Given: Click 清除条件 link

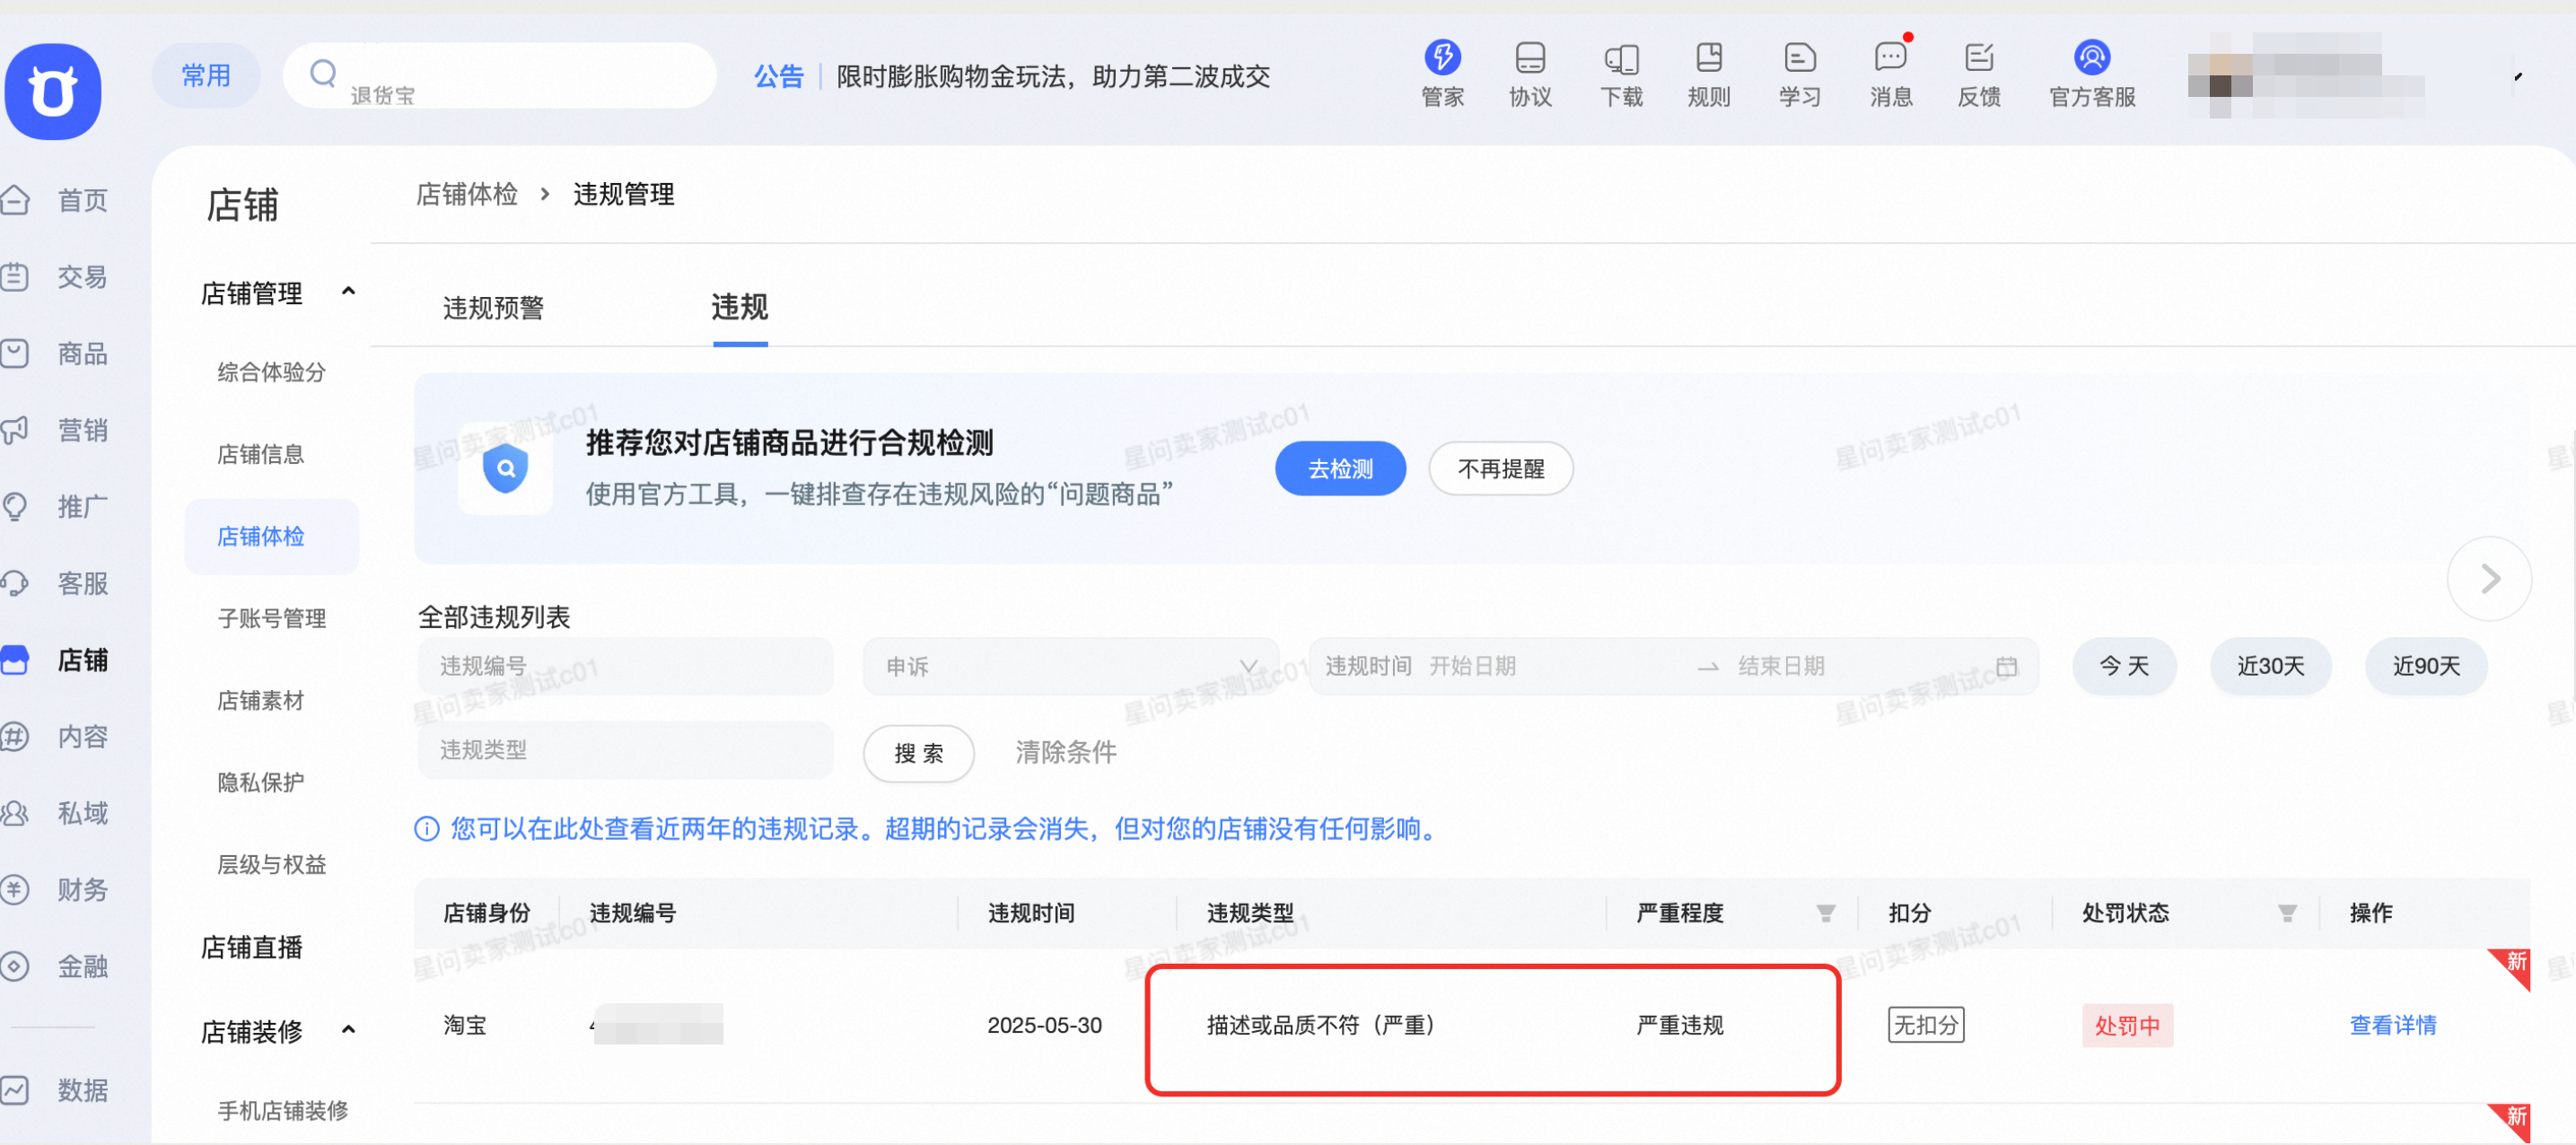Looking at the screenshot, I should (1066, 752).
